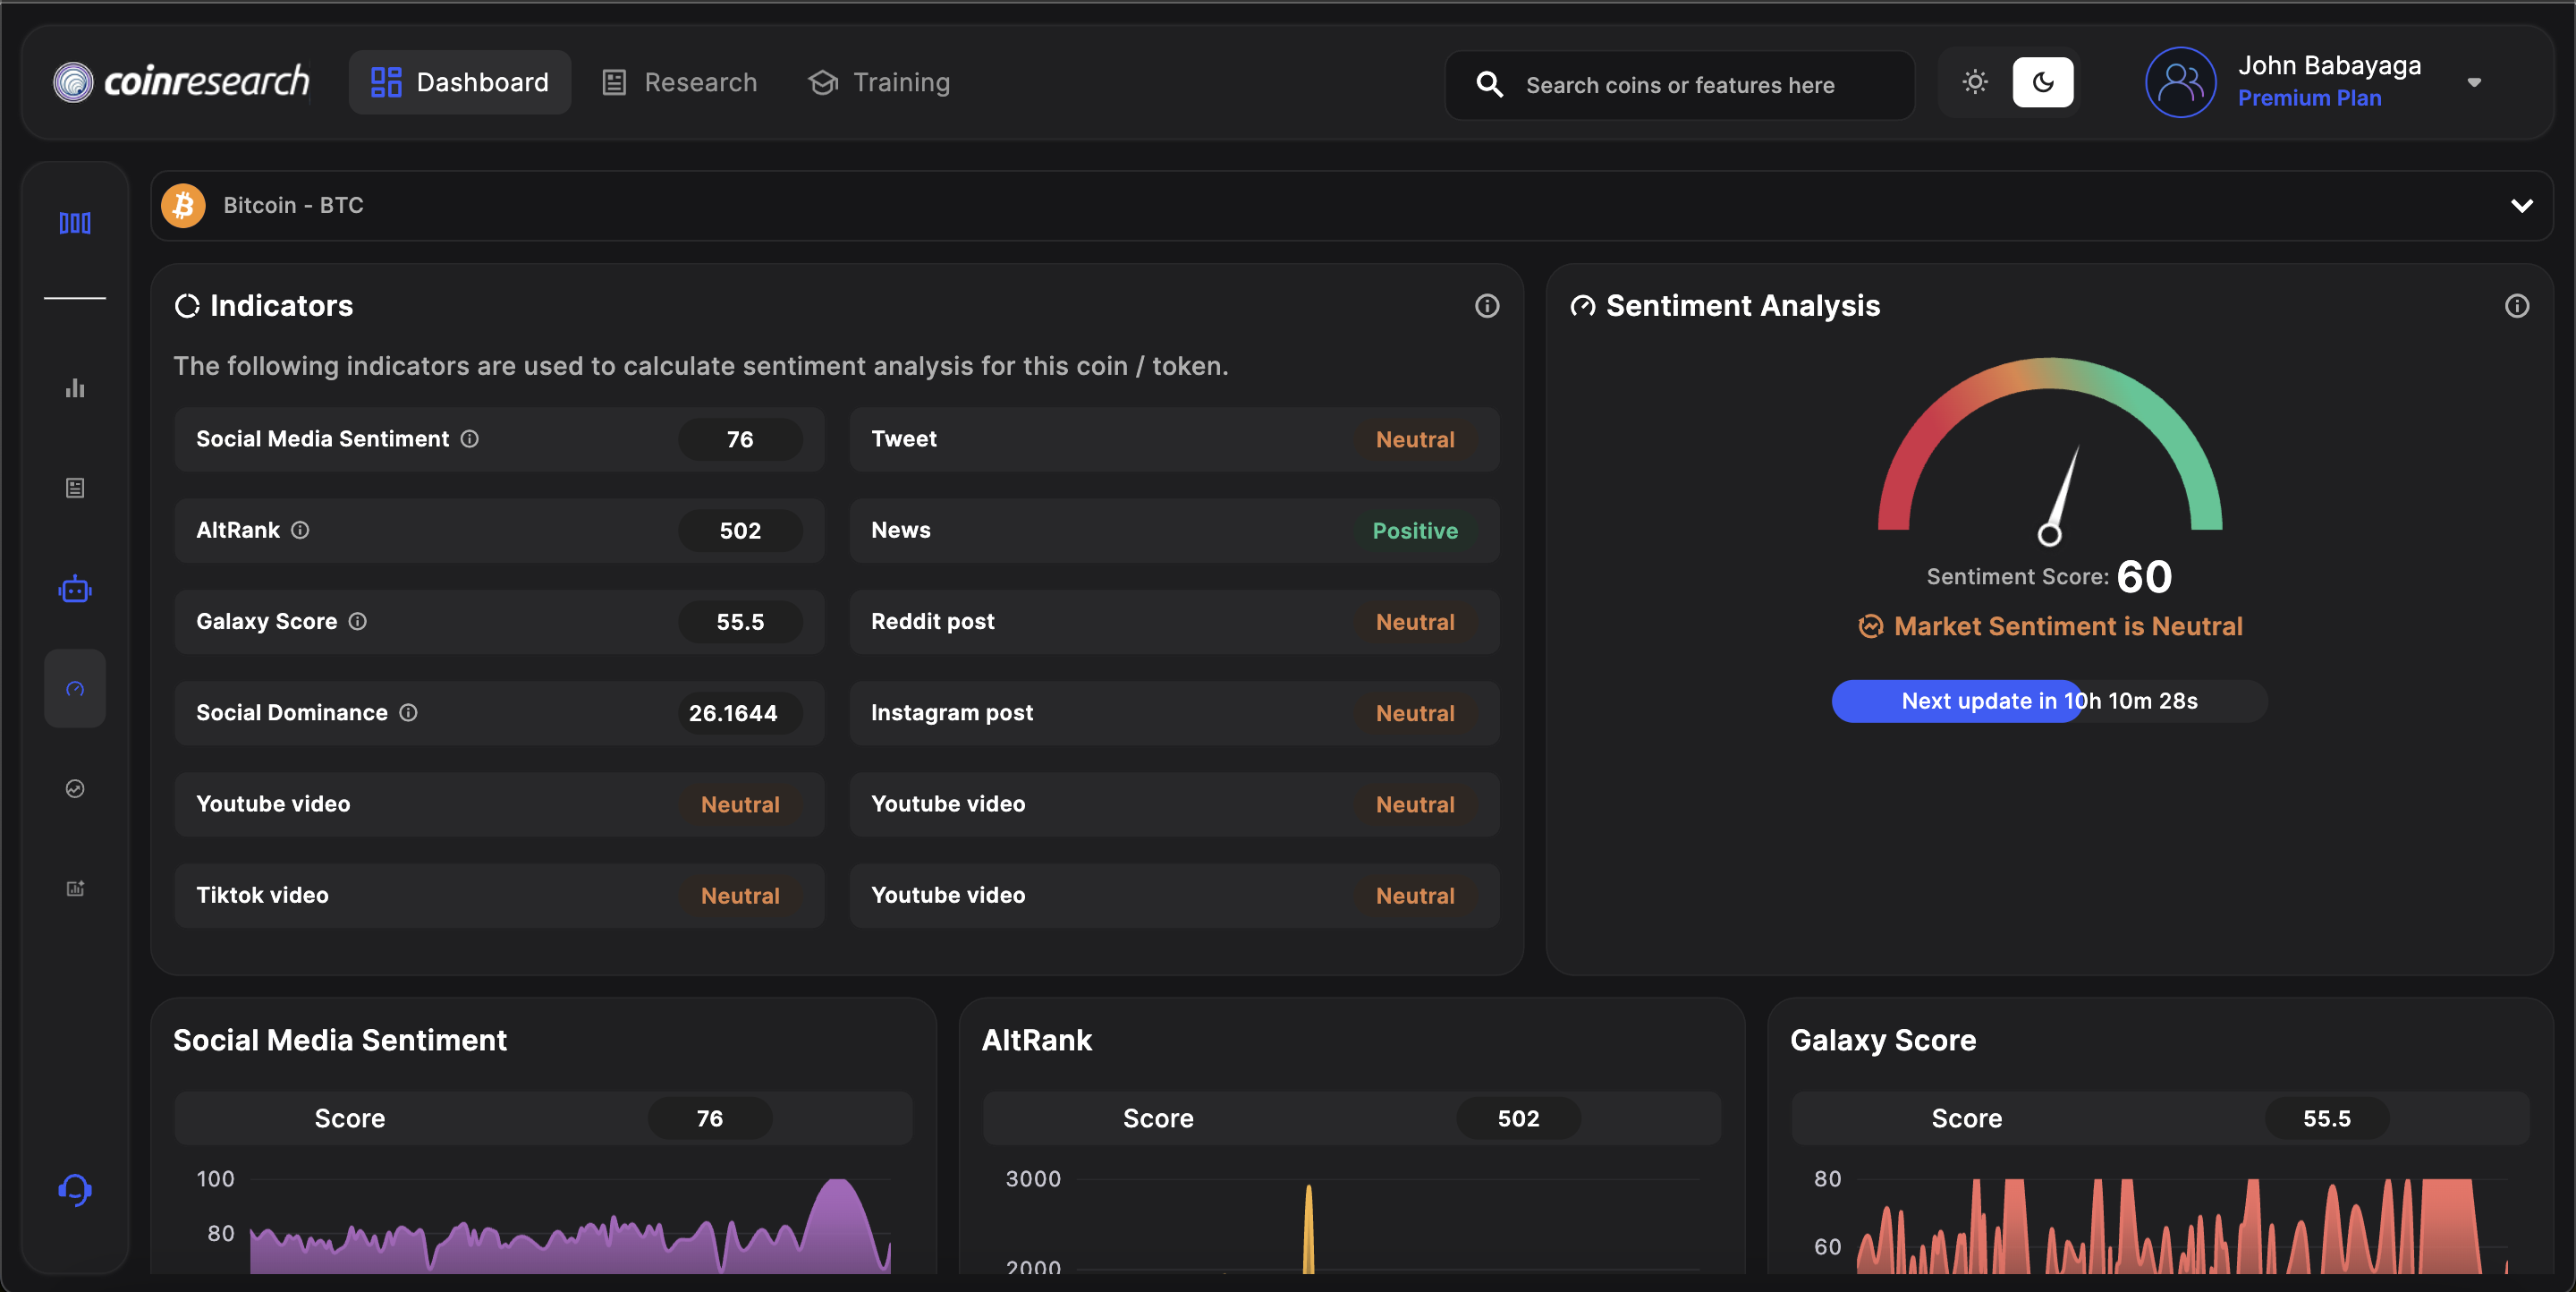Click the Galaxy Score chart value 55.5

click(2326, 1118)
